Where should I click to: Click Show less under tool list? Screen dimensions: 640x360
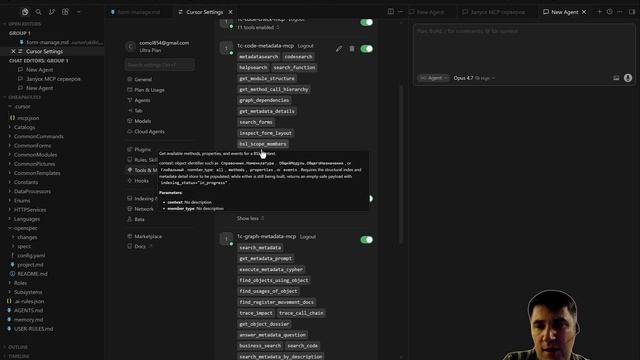click(250, 218)
